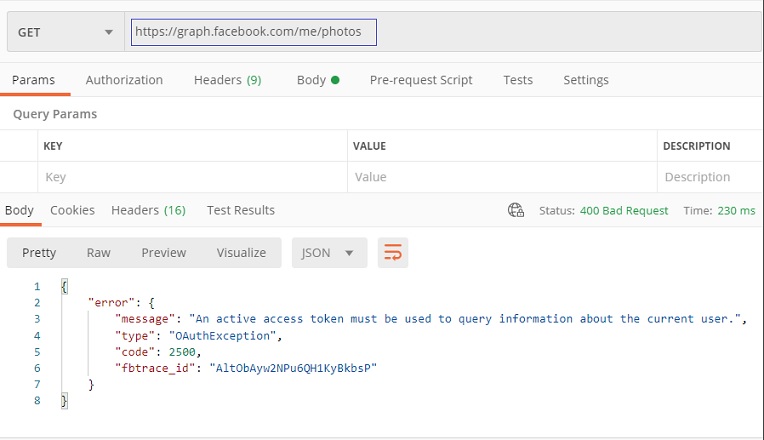The image size is (764, 440).
Task: Open the response Cookies tab
Action: coord(73,210)
